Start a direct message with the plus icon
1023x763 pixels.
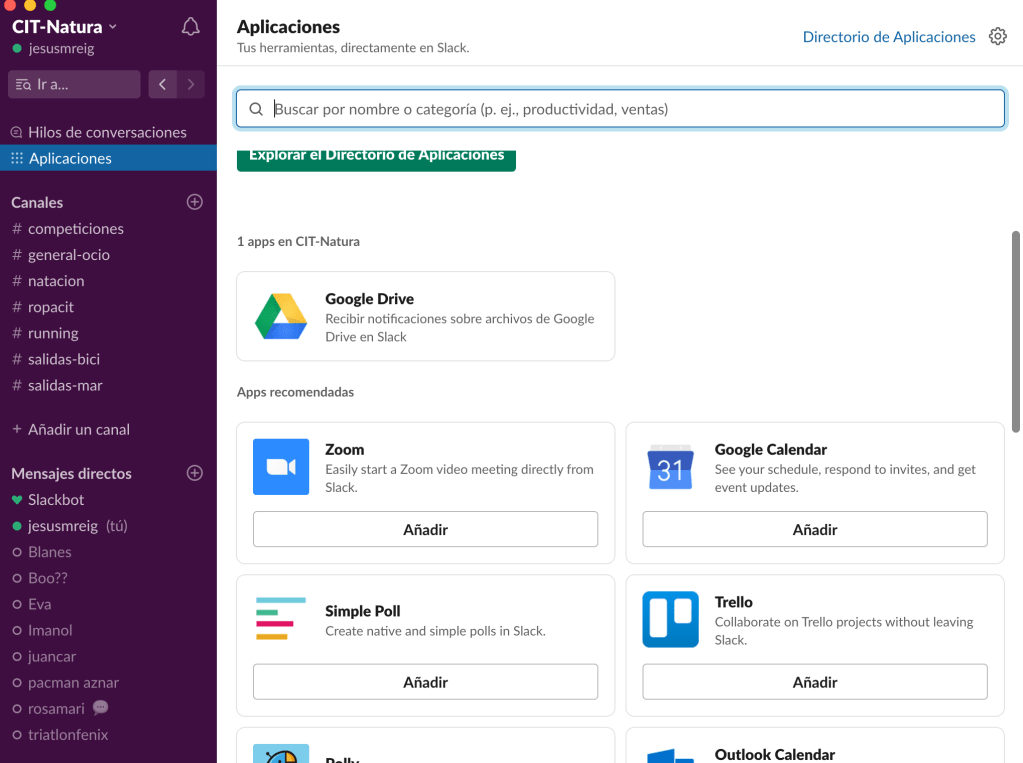pos(195,472)
